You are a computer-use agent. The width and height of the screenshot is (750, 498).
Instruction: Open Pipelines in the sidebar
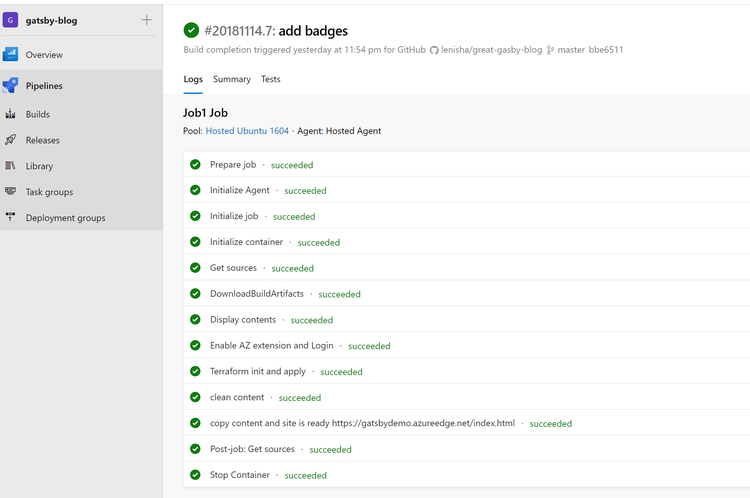click(x=81, y=86)
